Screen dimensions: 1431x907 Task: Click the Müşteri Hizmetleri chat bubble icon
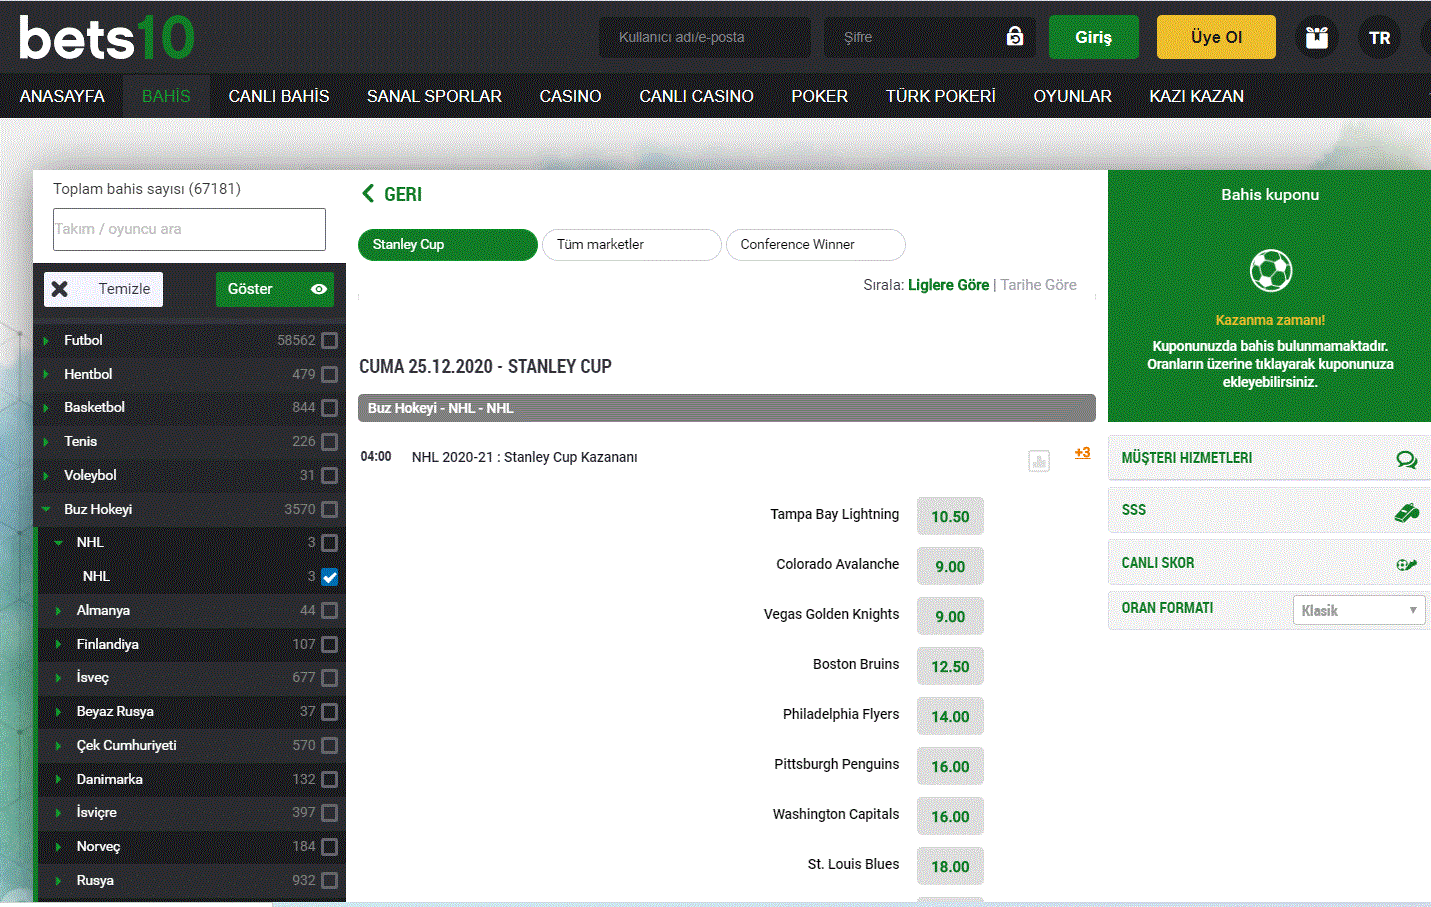coord(1406,459)
